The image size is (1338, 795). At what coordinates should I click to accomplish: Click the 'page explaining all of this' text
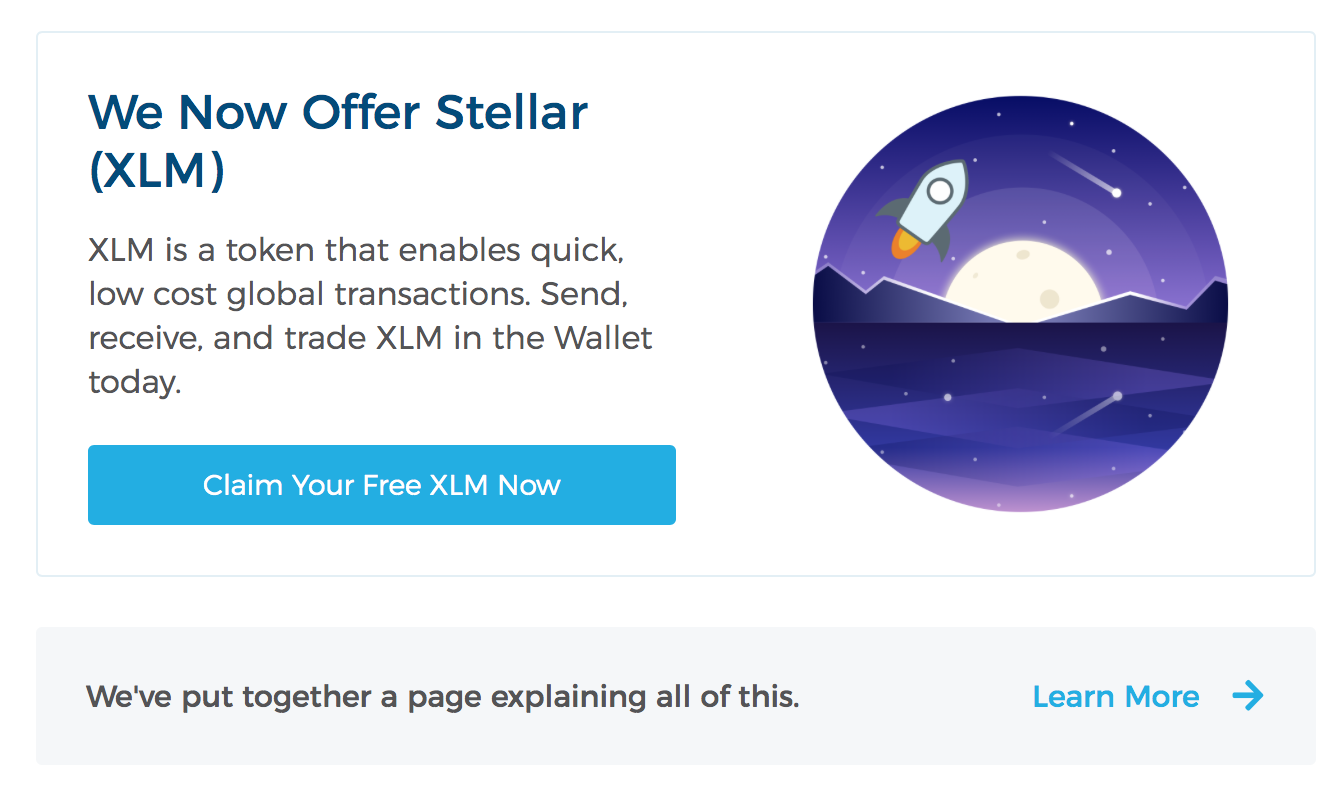coord(602,696)
